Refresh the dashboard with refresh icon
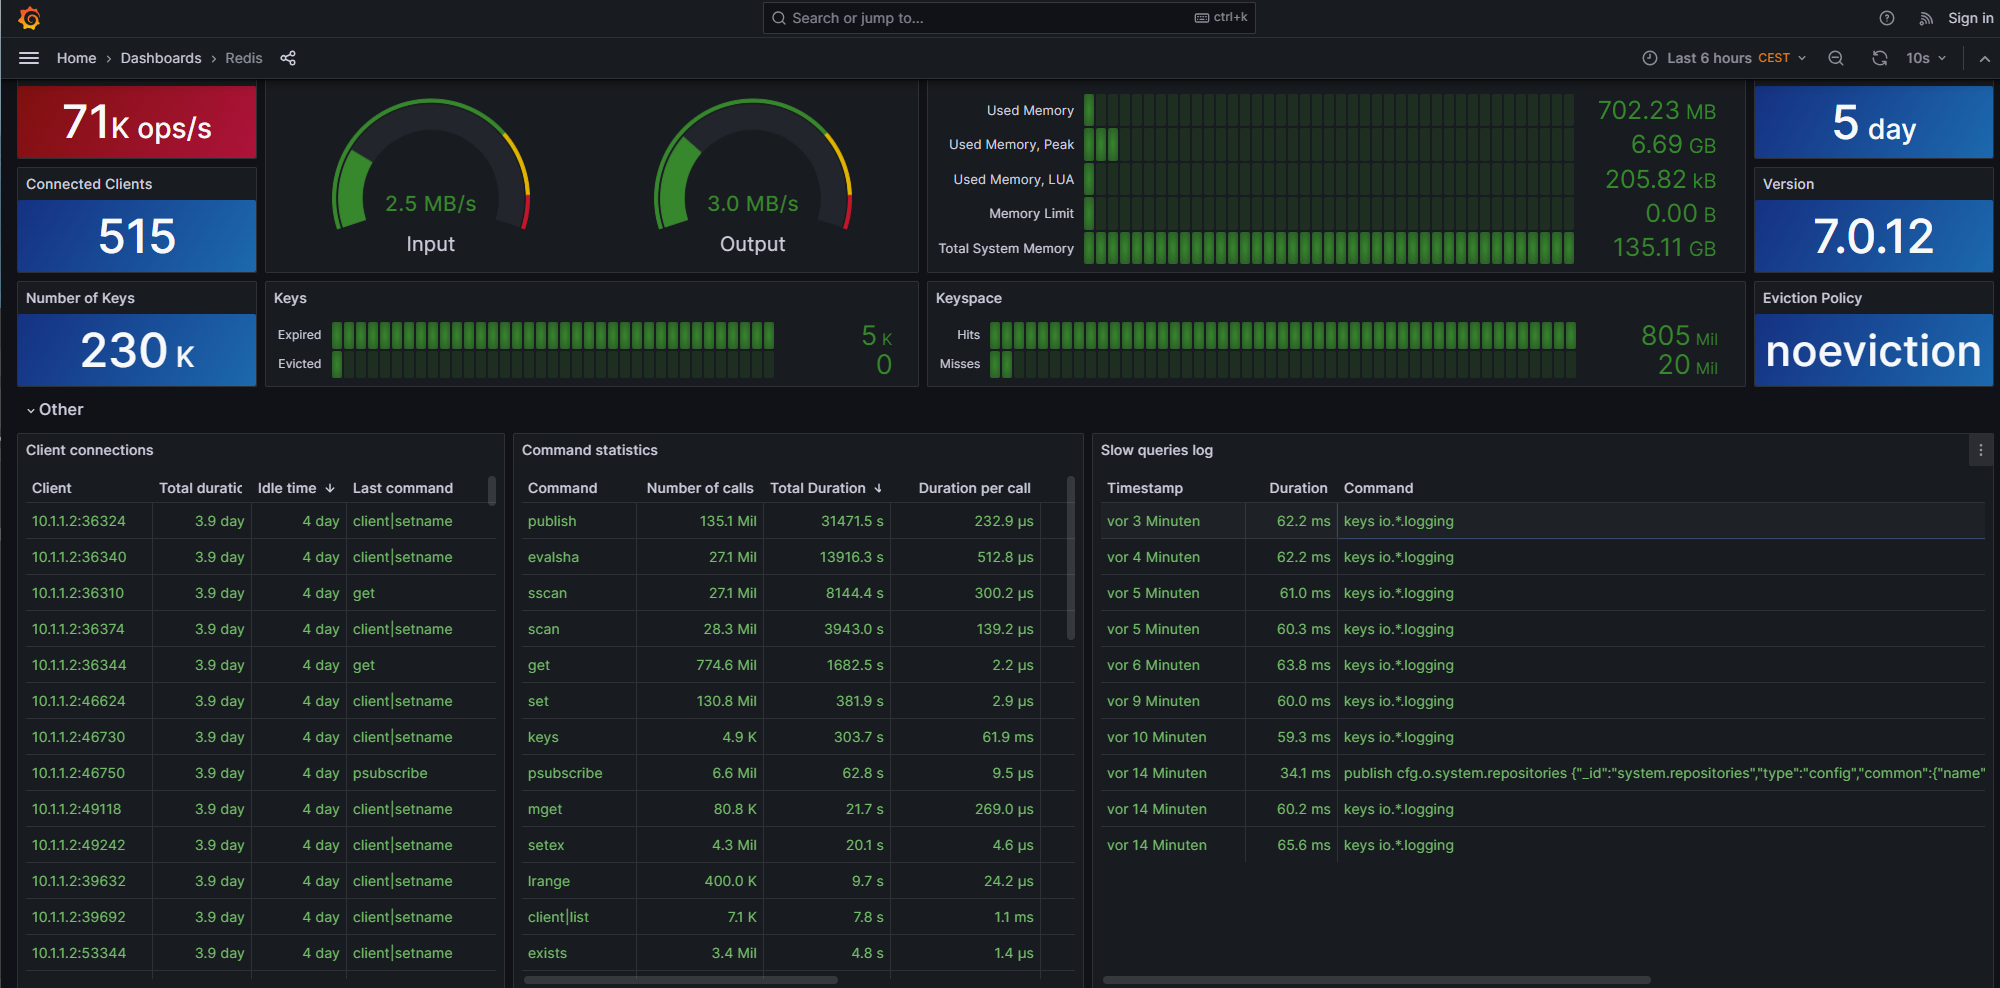 [1879, 58]
